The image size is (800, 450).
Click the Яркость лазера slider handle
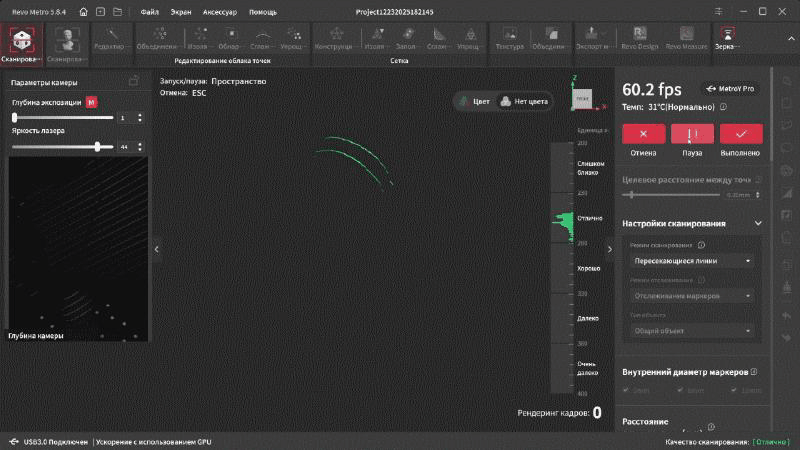tap(98, 146)
